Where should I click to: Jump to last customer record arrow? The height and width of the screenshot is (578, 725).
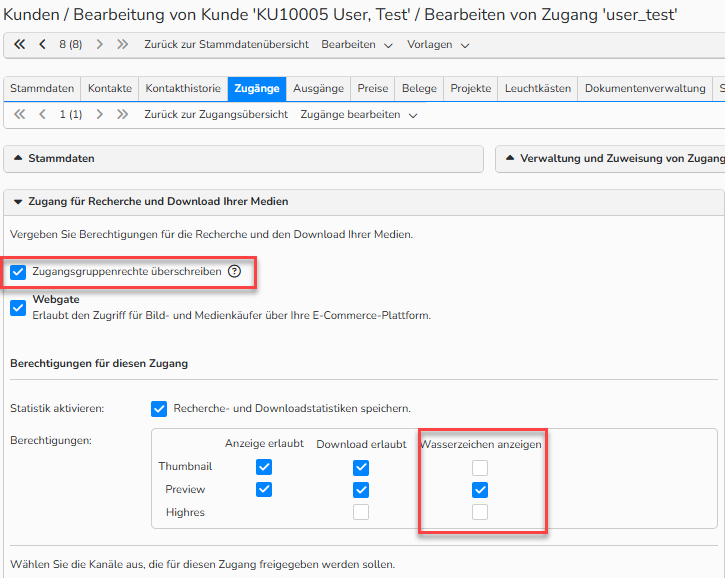coord(123,44)
